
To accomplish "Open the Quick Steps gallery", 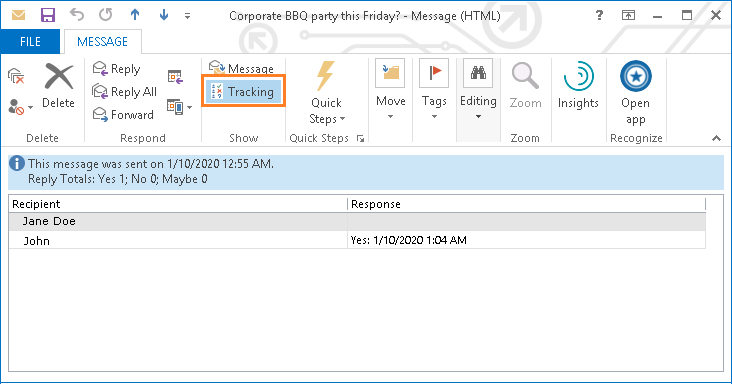I will [x=326, y=93].
